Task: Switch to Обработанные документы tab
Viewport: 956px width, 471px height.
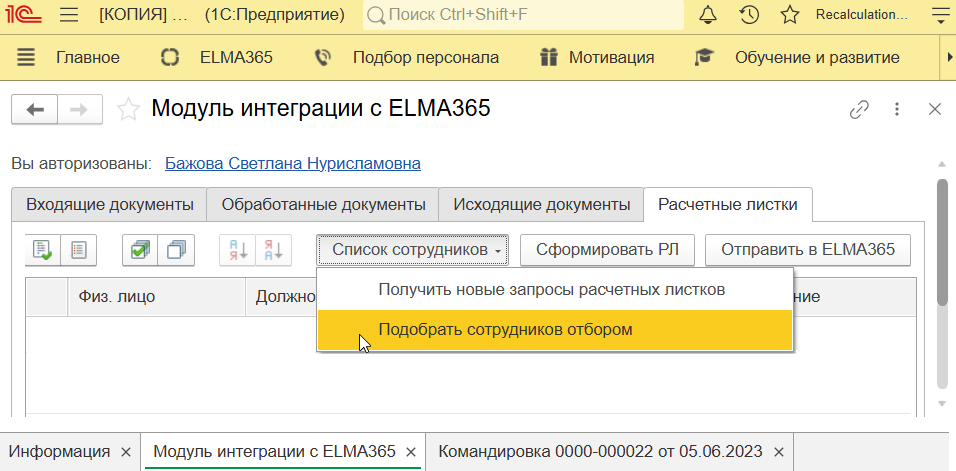Action: coord(323,205)
